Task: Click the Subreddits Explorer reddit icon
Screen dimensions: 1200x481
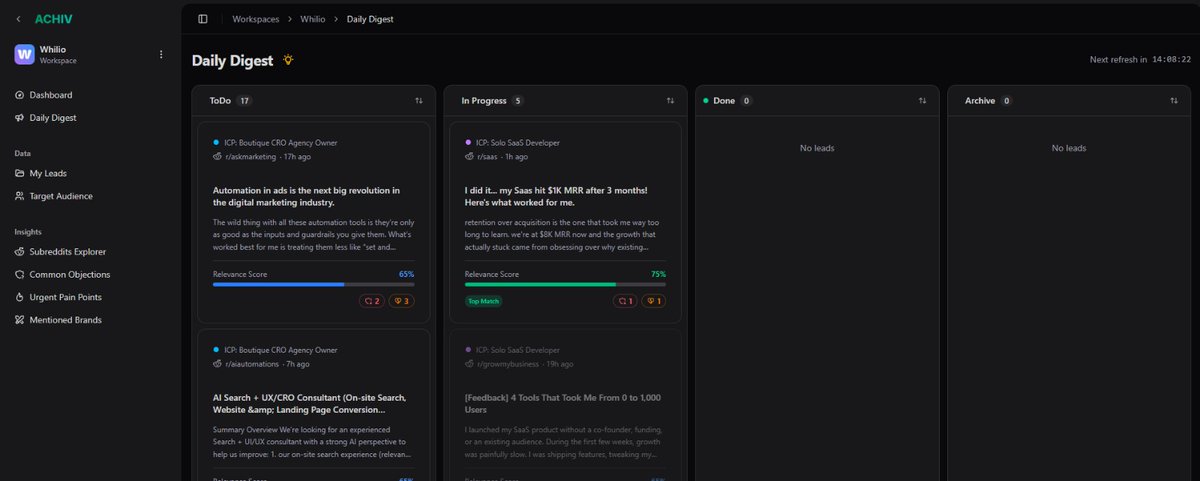Action: (20, 252)
